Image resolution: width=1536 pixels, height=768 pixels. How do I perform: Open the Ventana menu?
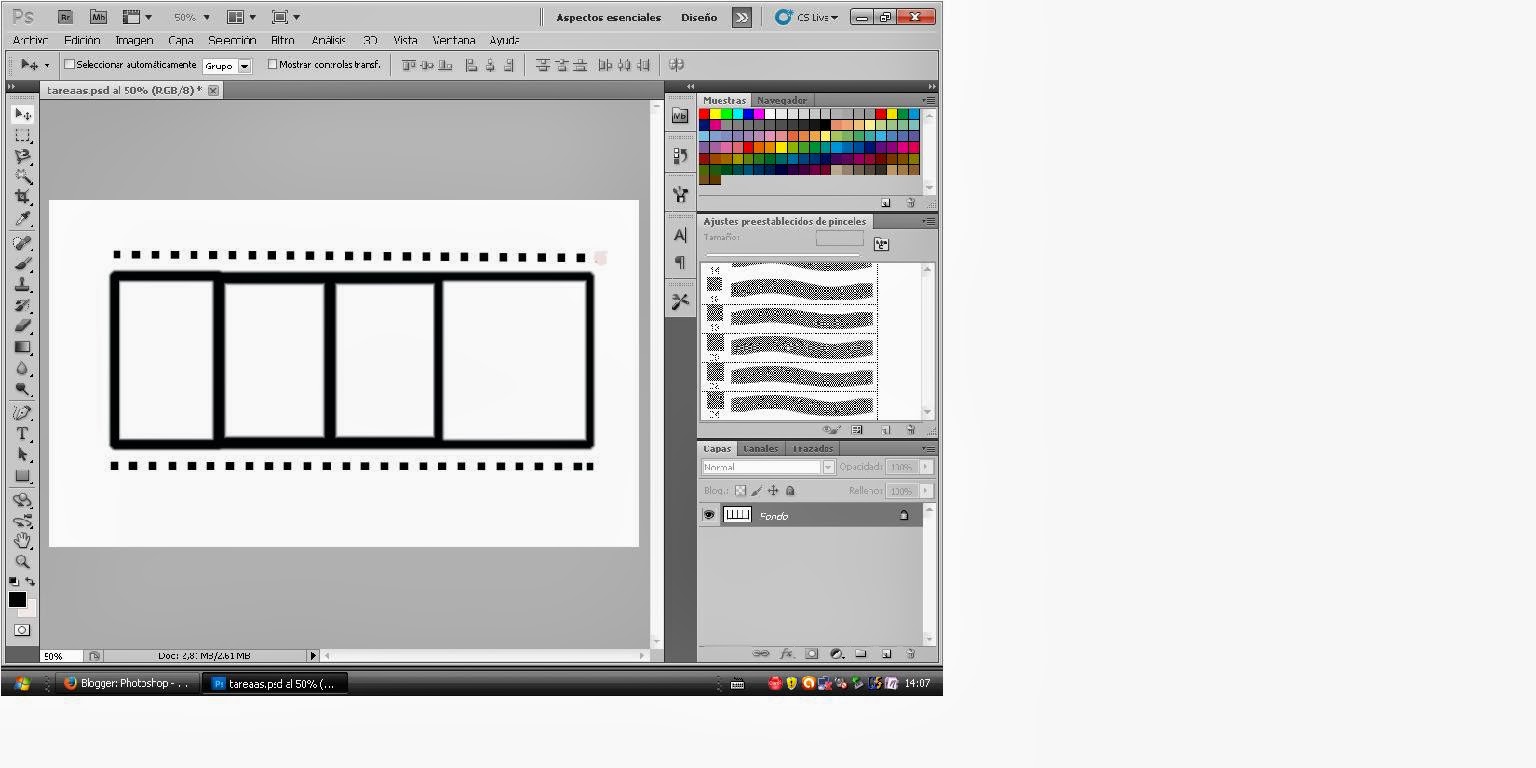pos(454,40)
